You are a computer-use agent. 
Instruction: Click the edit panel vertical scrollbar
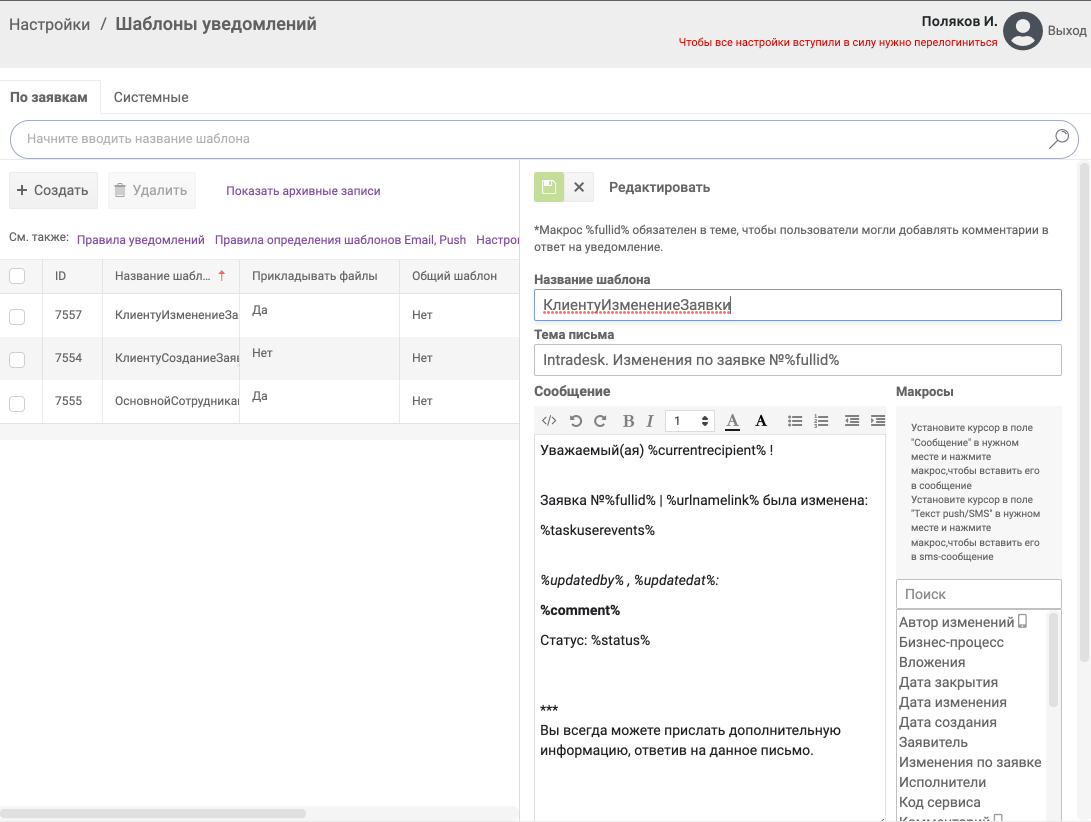coord(1084,411)
